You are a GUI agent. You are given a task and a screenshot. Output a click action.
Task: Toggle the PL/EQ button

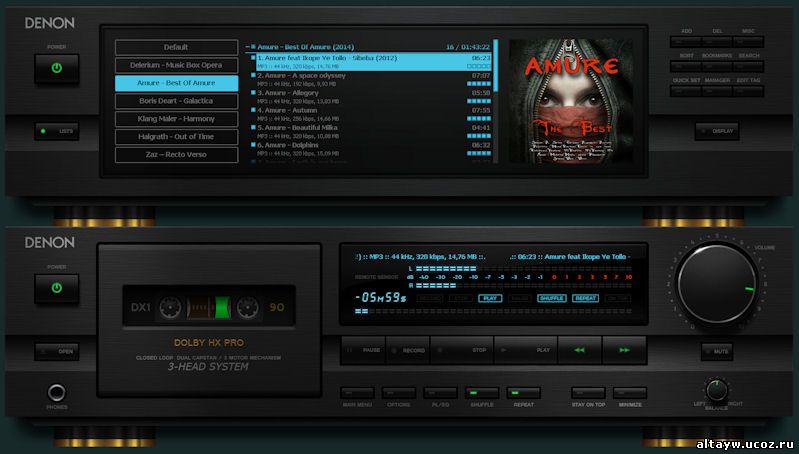point(440,393)
